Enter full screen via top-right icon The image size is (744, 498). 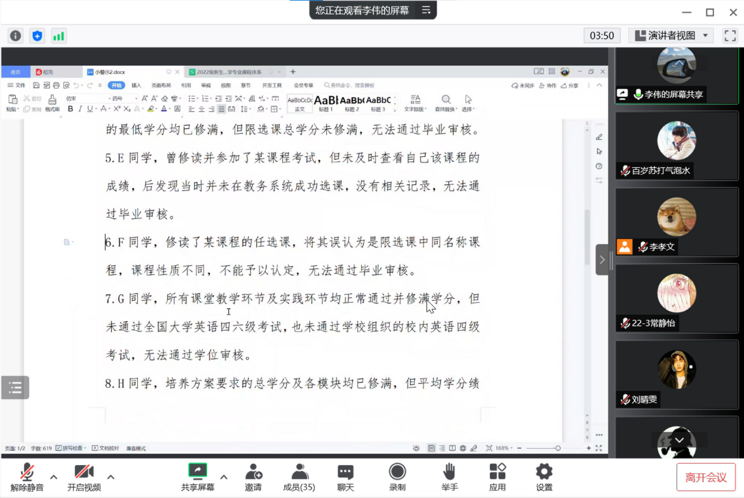(730, 35)
